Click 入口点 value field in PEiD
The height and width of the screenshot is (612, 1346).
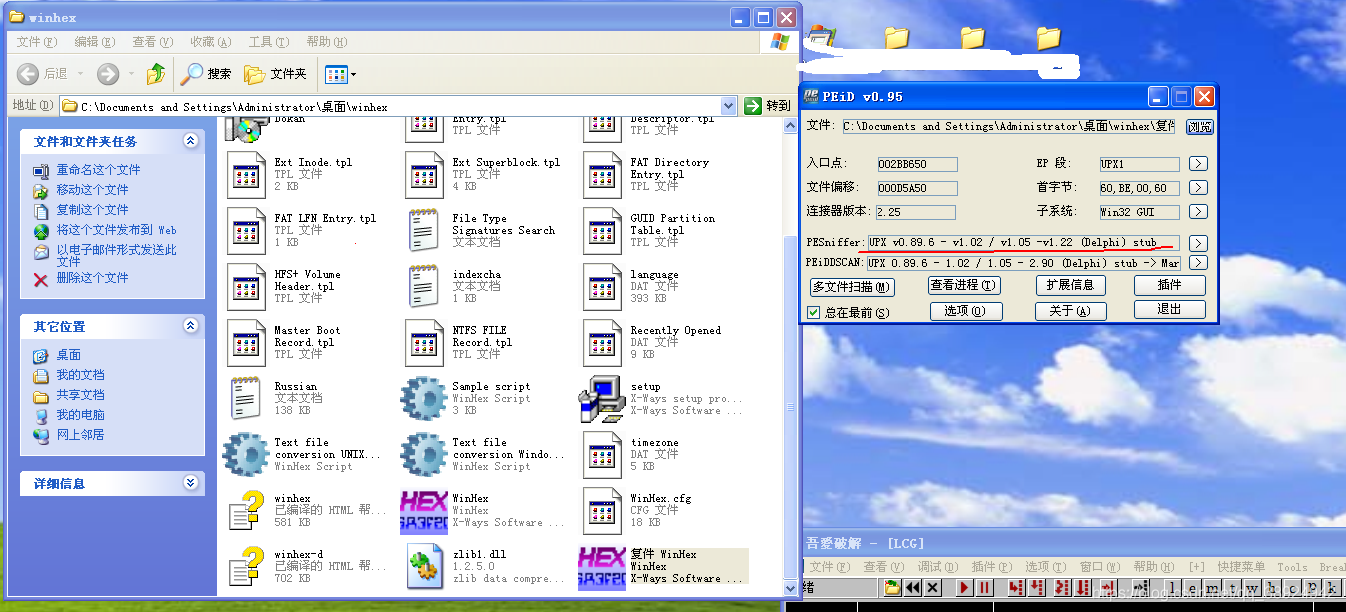pyautogui.click(x=916, y=164)
